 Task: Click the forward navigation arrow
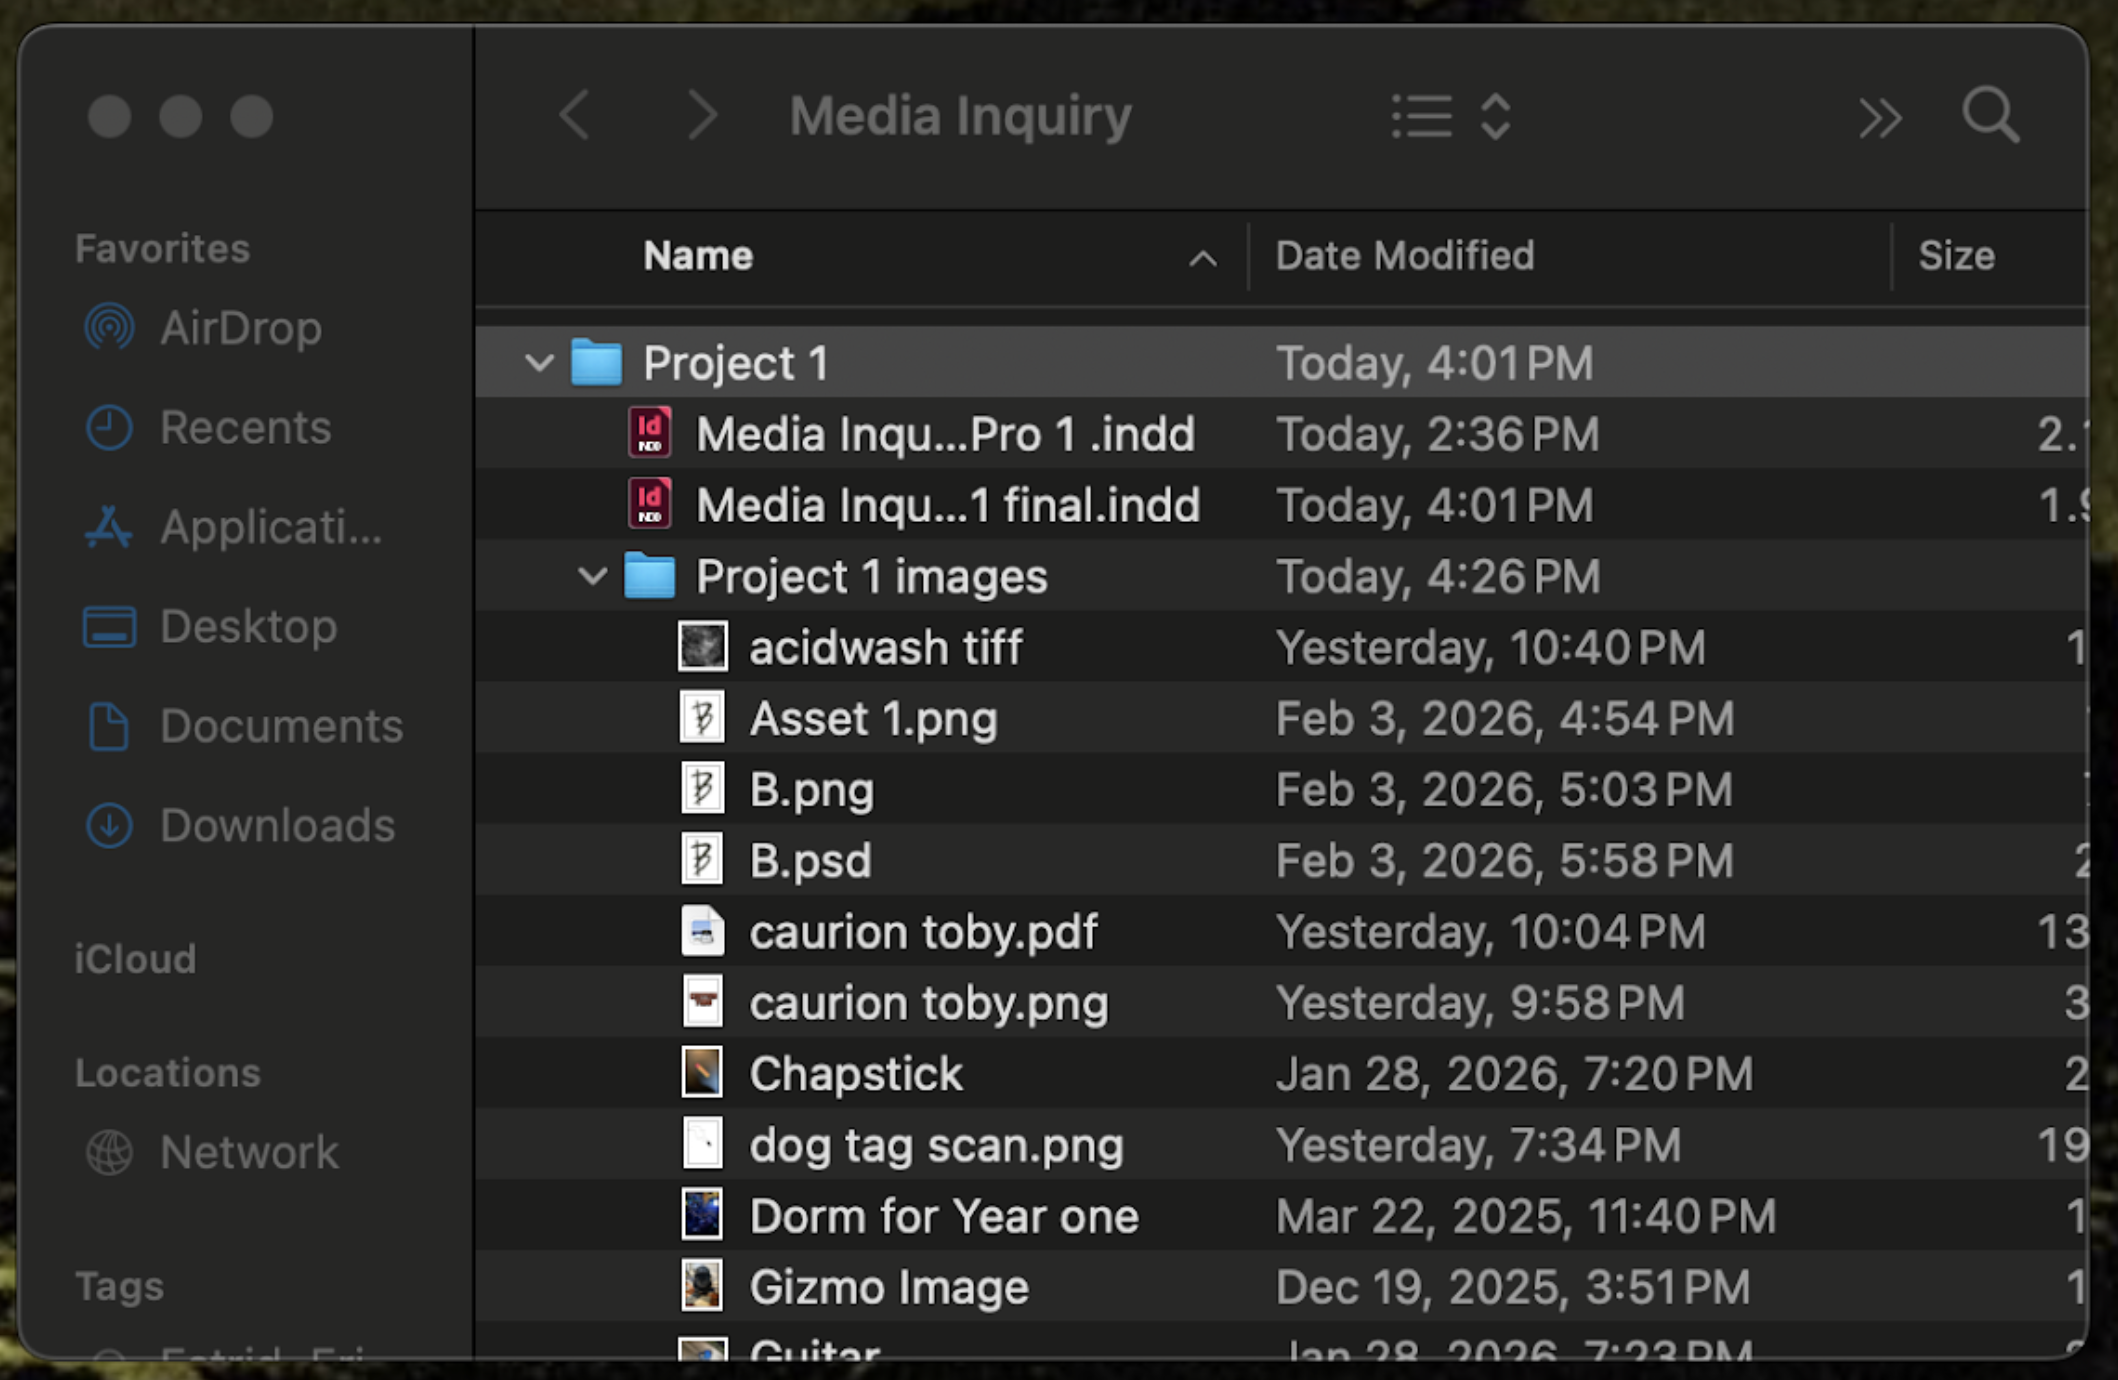(x=703, y=116)
